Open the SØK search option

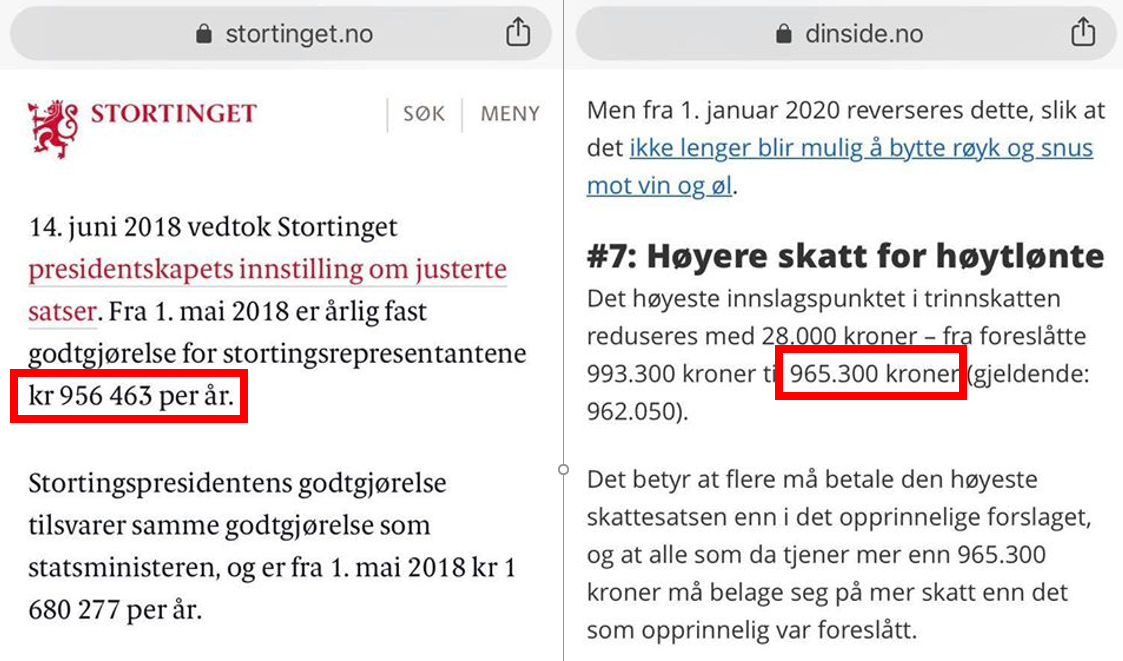click(423, 114)
